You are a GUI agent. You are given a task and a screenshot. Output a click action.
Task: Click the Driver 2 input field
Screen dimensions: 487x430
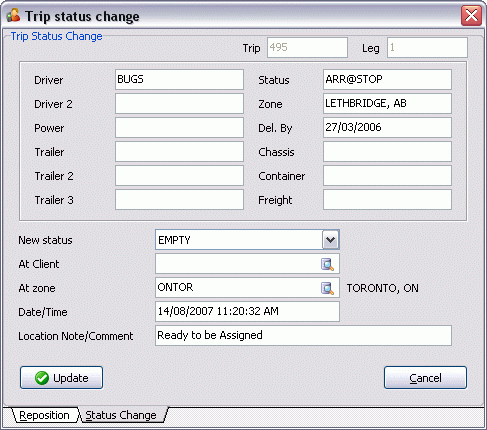click(x=179, y=103)
